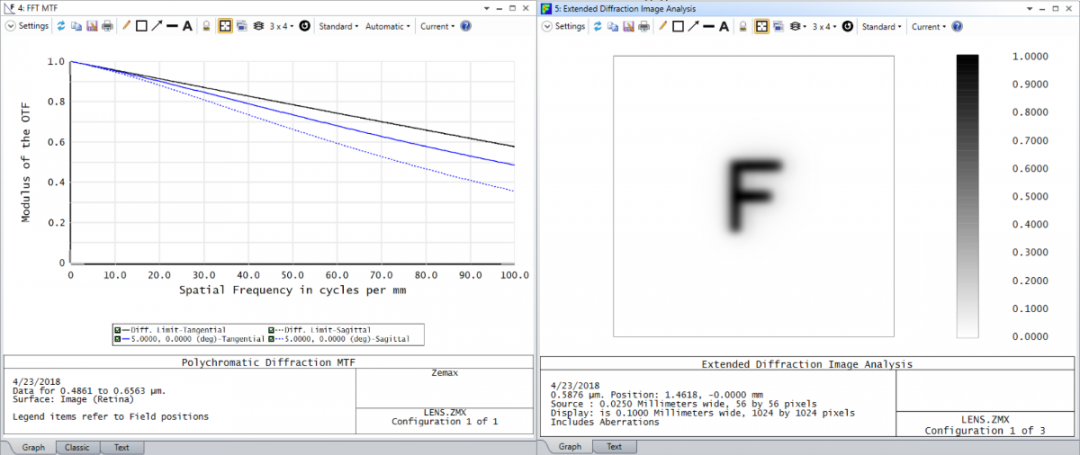Expand the 3 x 4 layout dropdown in FFT MTF
The width and height of the screenshot is (1080, 455).
281,26
